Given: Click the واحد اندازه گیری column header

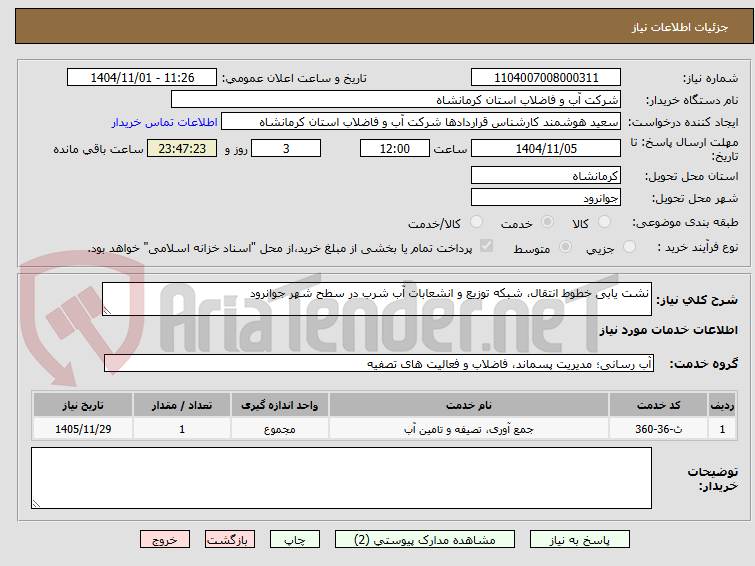Looking at the screenshot, I should [280, 405].
